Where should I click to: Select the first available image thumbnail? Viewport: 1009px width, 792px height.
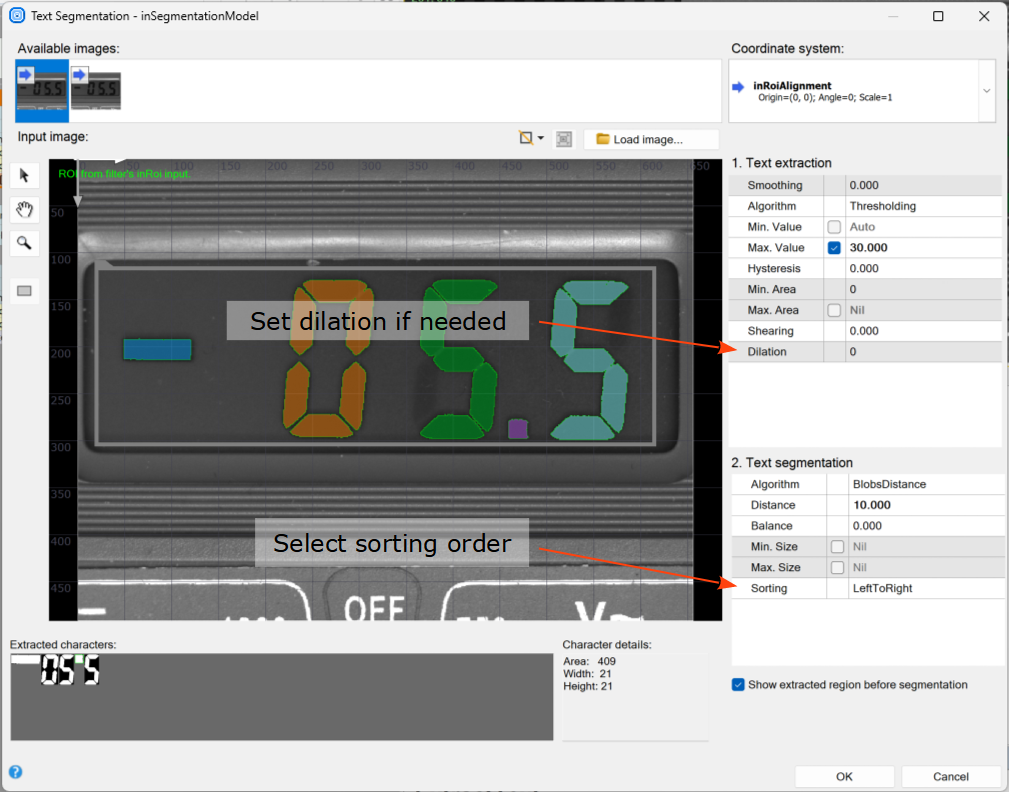[42, 89]
